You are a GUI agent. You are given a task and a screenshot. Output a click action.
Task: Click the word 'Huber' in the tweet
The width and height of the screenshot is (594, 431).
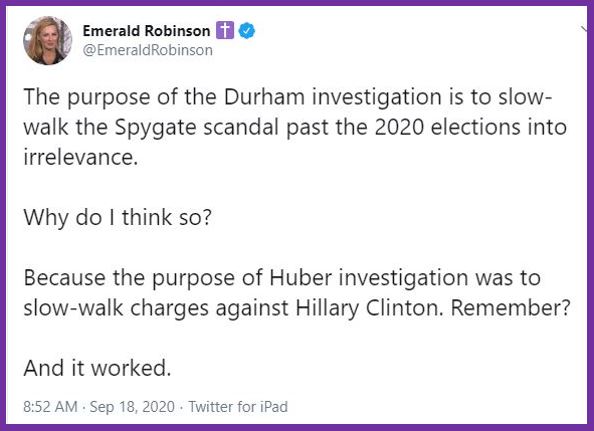301,278
